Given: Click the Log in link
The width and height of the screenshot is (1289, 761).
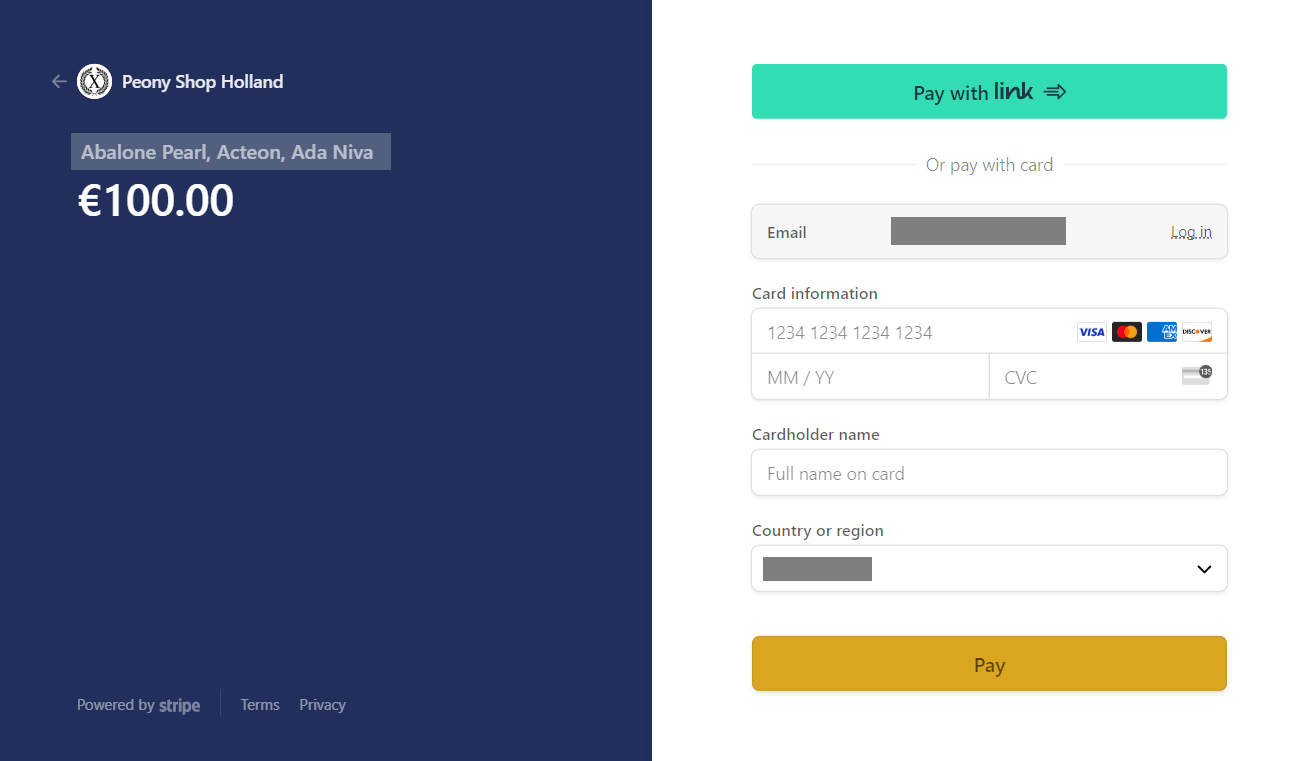Looking at the screenshot, I should click(1191, 232).
